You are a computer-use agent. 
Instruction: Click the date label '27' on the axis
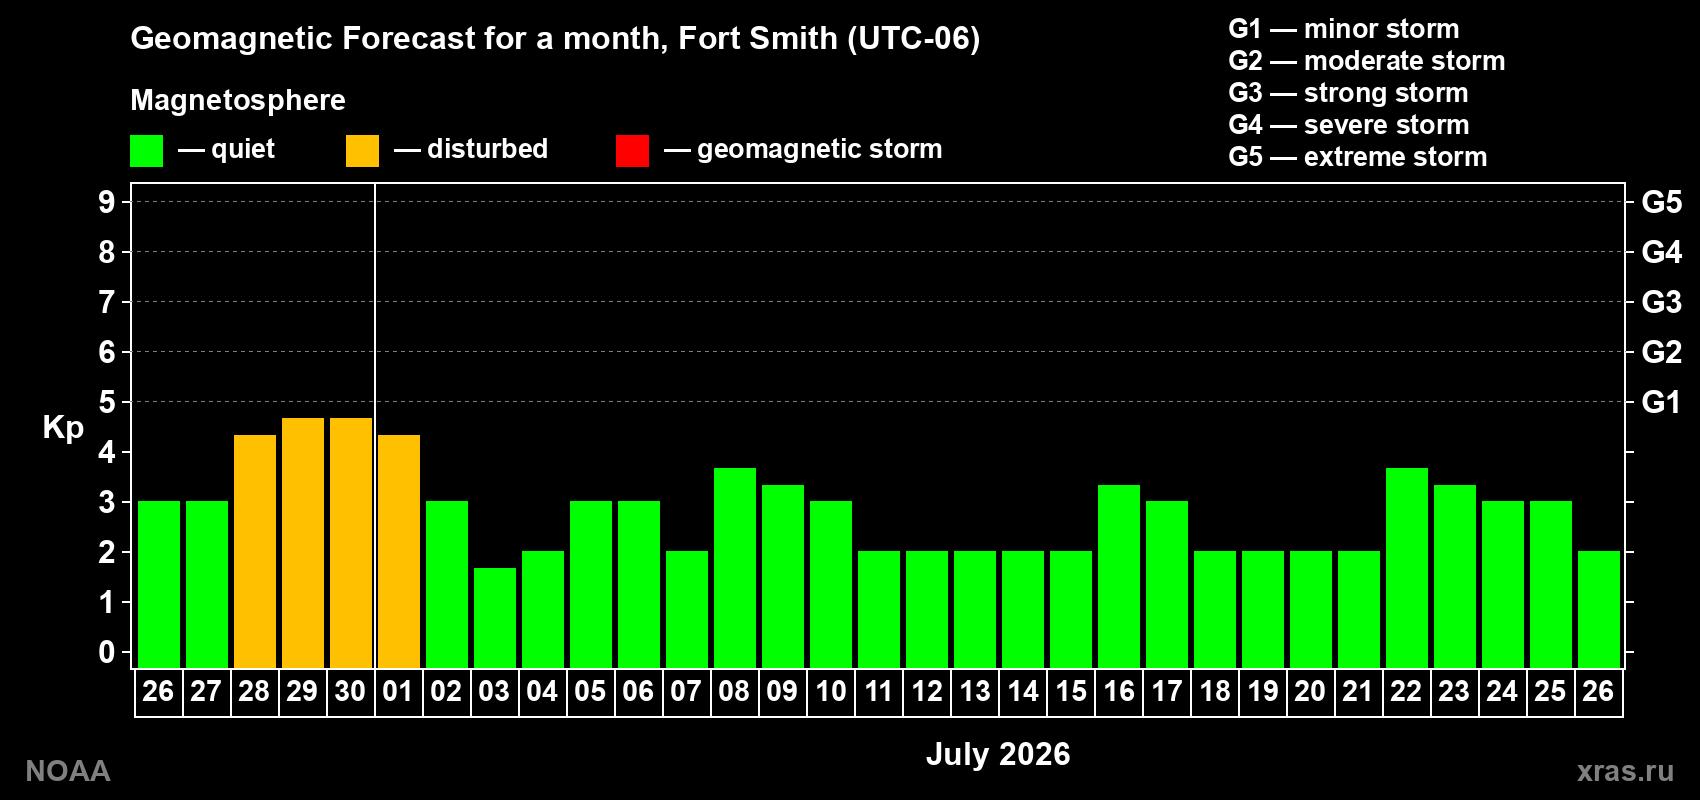pos(206,692)
